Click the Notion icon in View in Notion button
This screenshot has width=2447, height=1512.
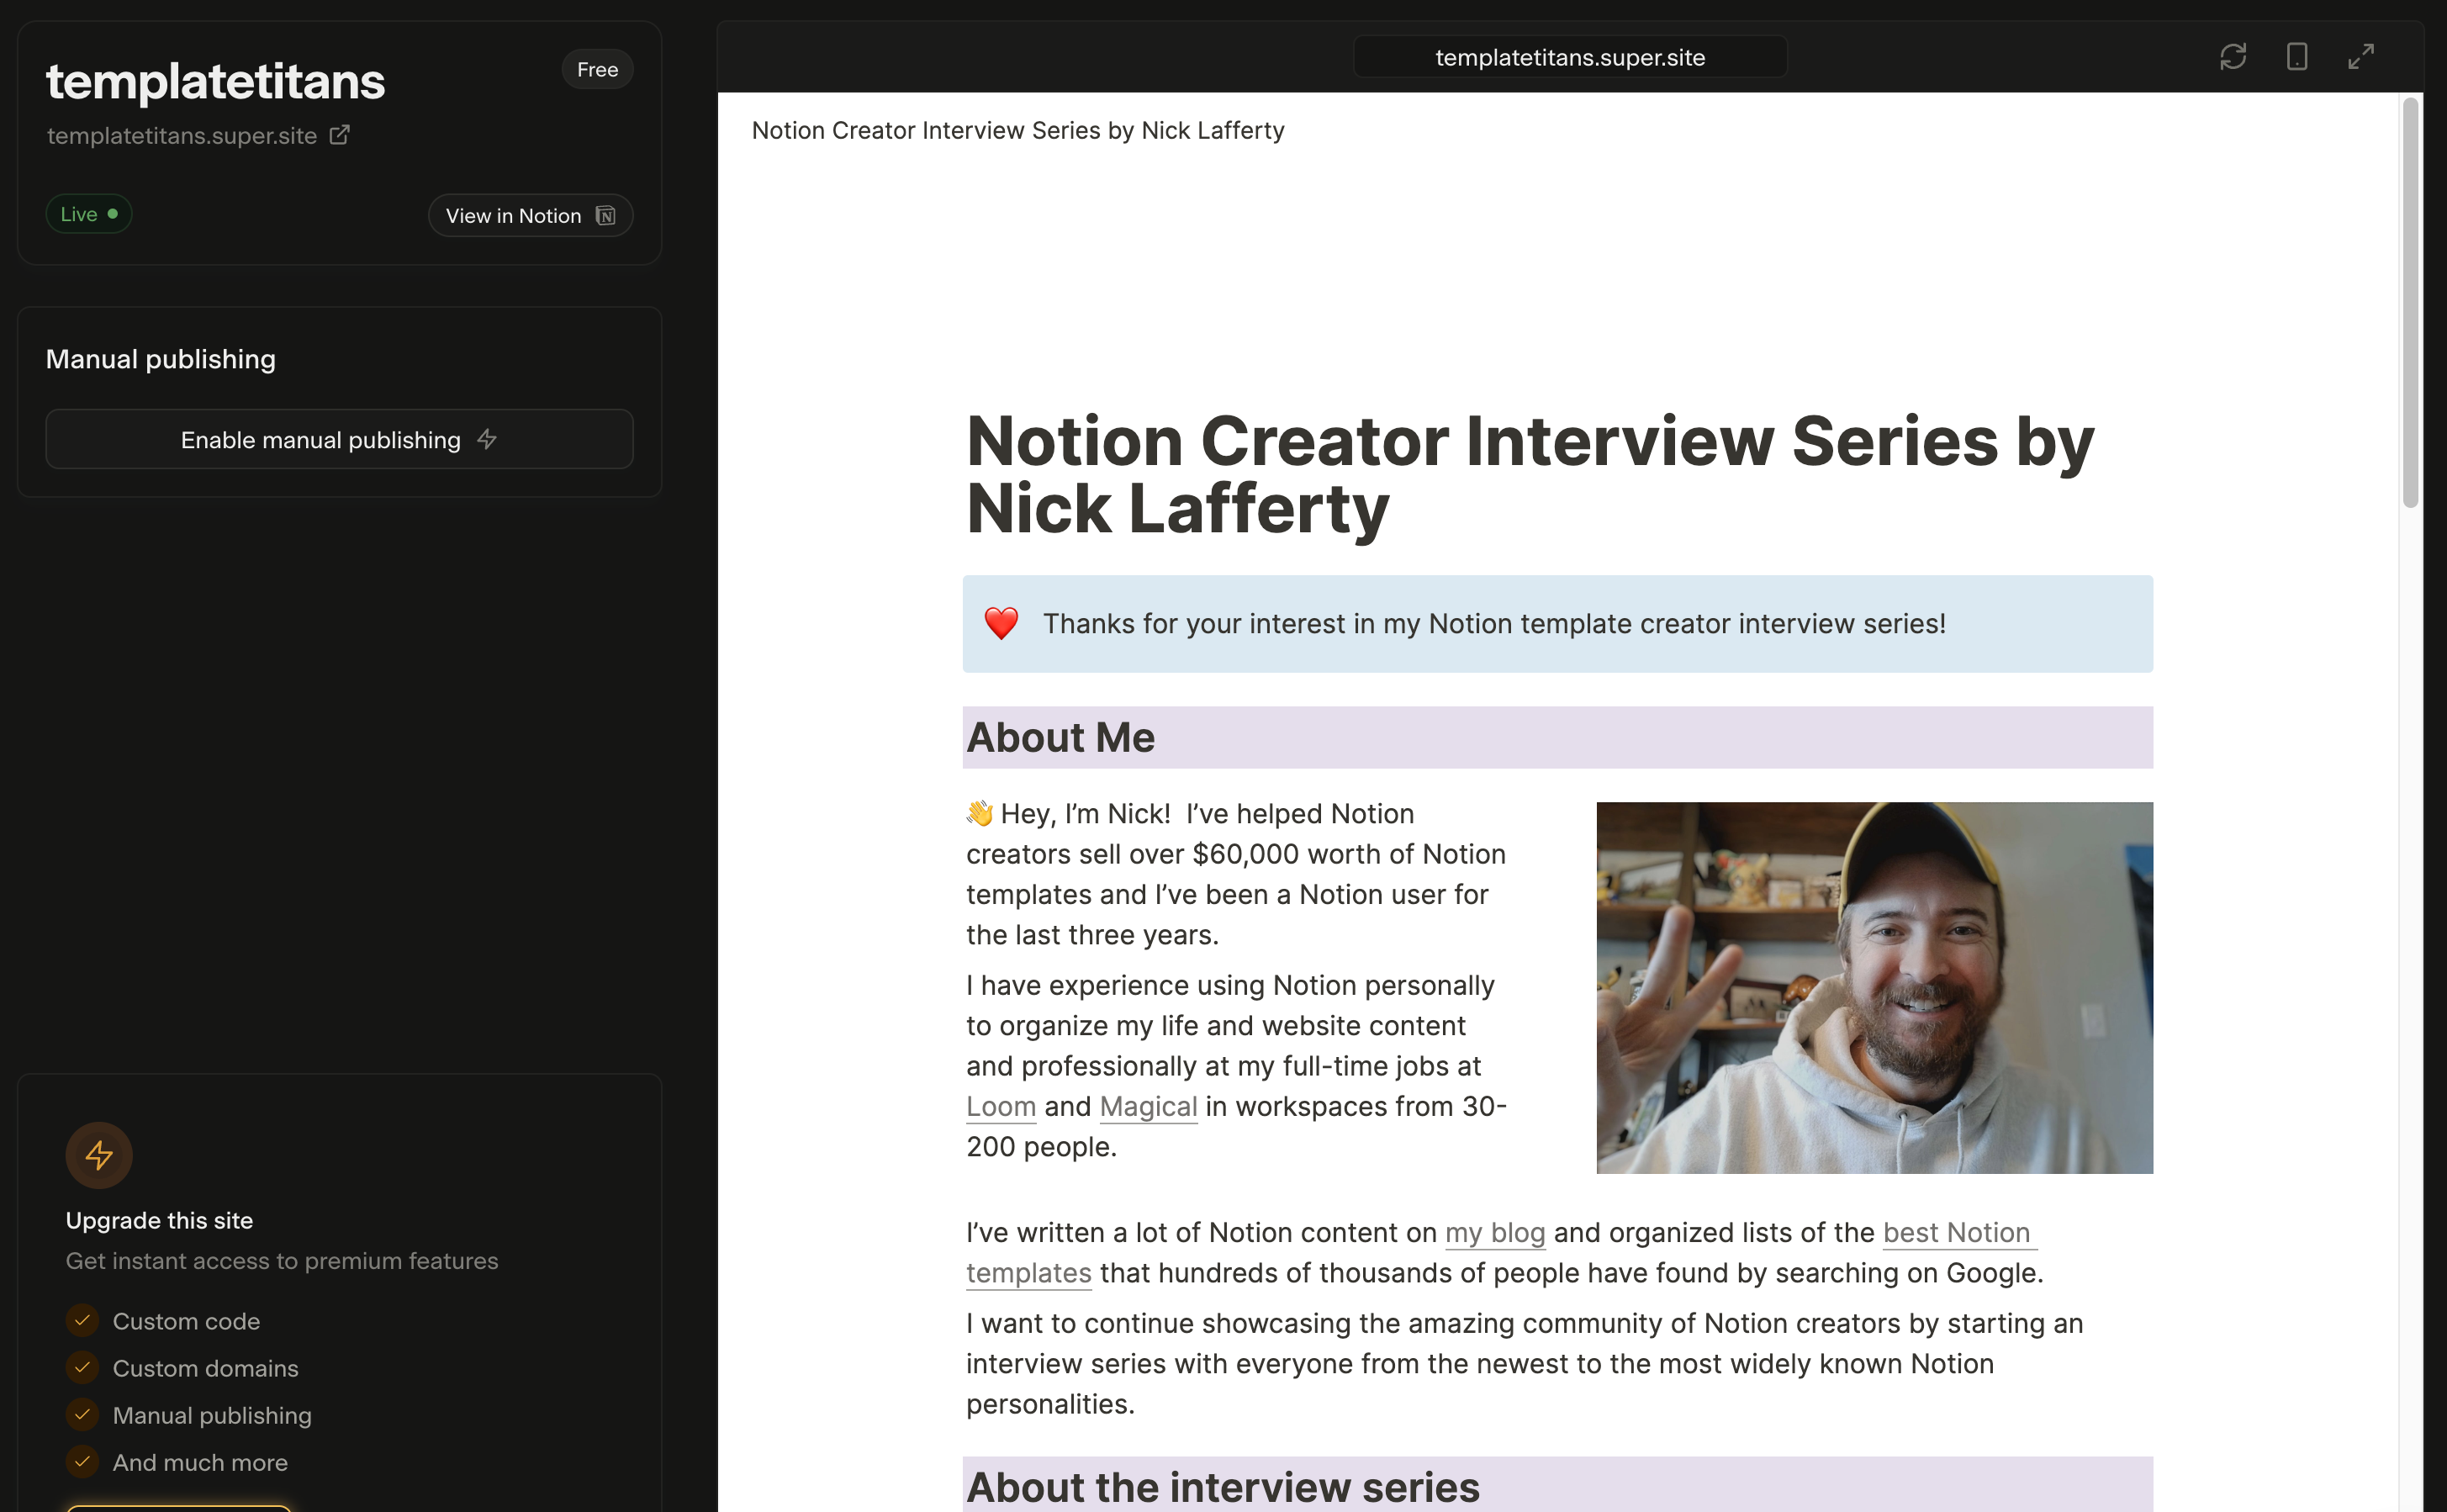(x=605, y=215)
